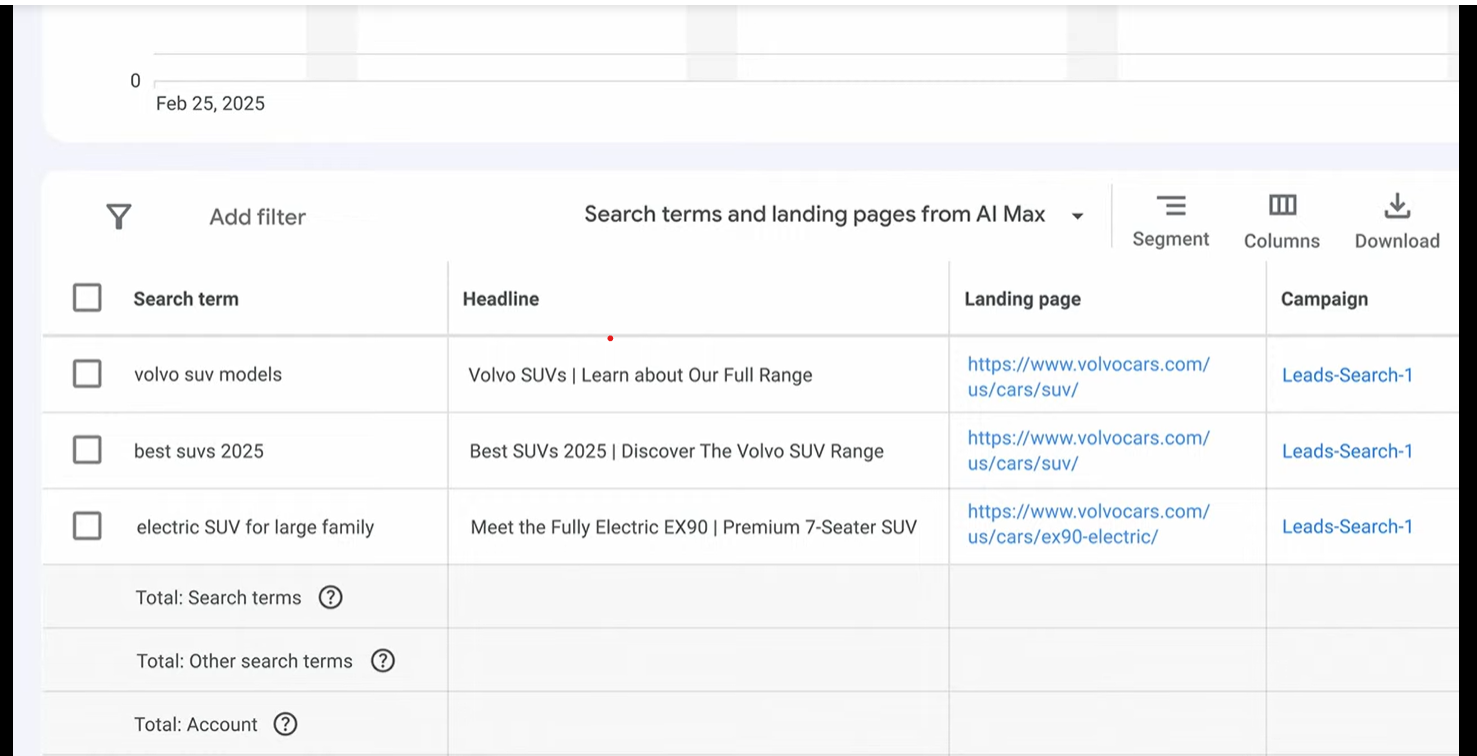Screen dimensions: 1477x756
Task: Open the Segment icon menu
Action: click(x=1171, y=206)
